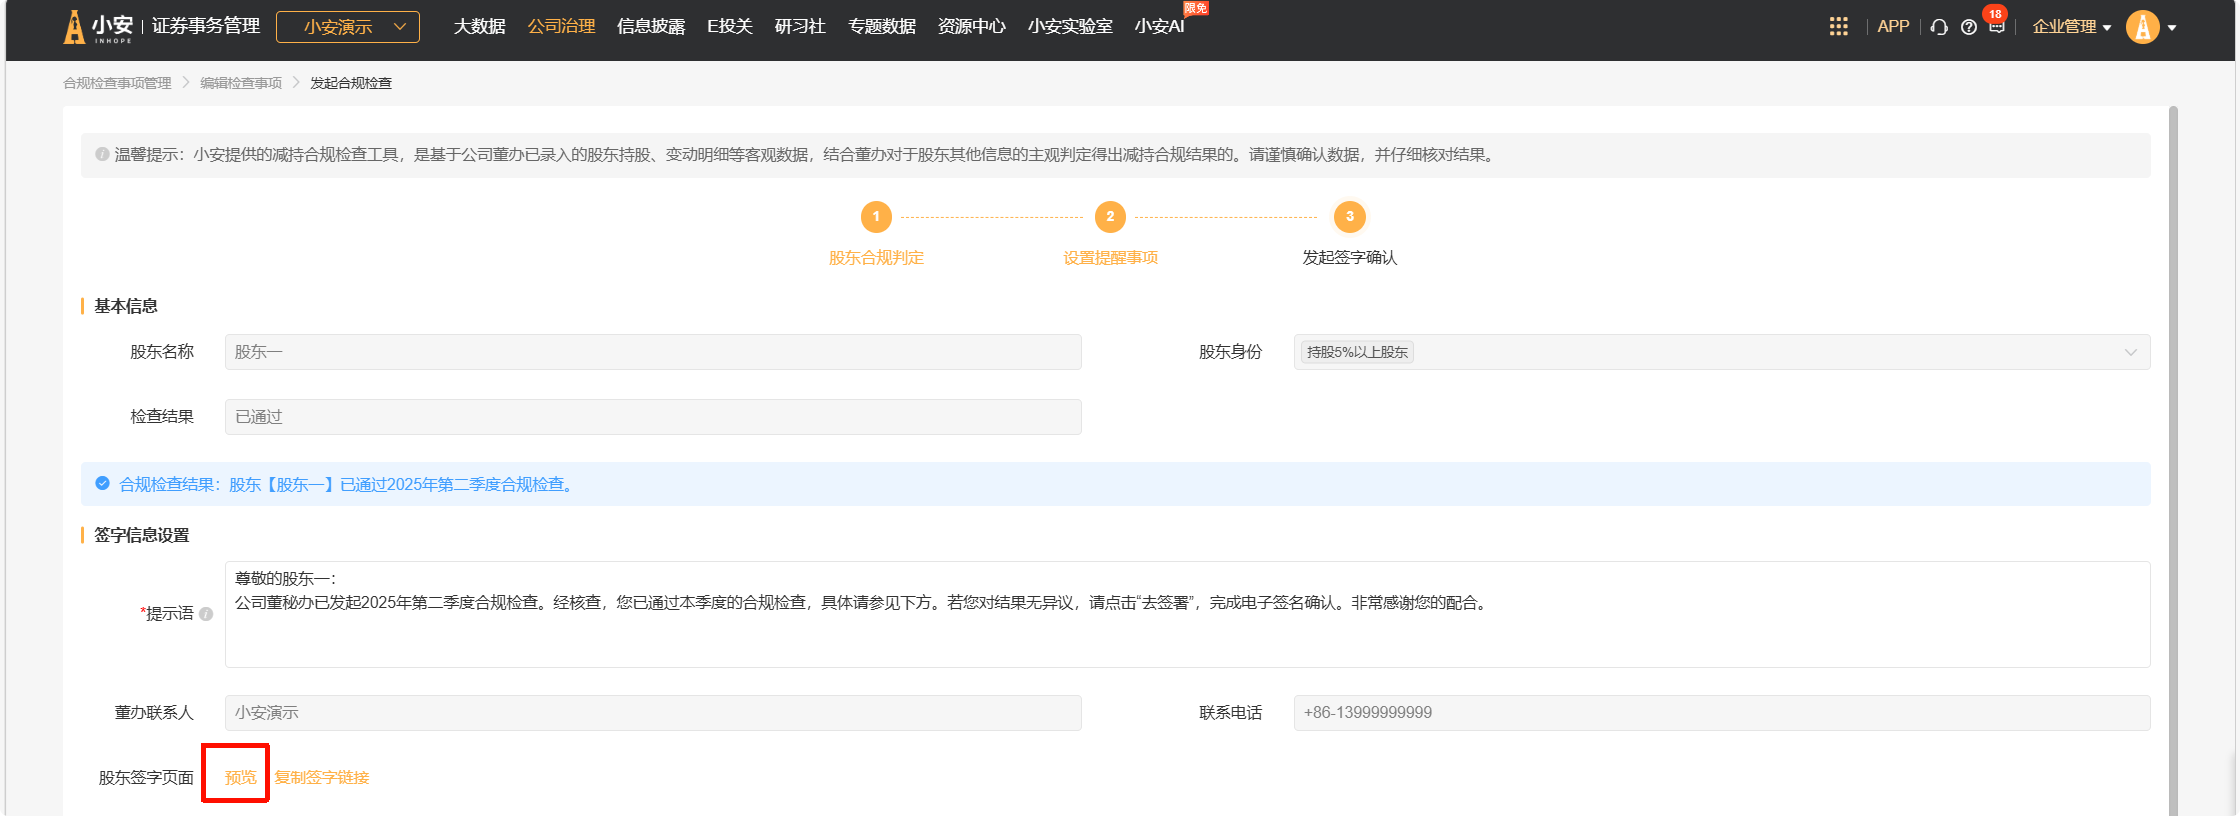Open help via the question mark icon
Image resolution: width=2240 pixels, height=816 pixels.
tap(1969, 27)
